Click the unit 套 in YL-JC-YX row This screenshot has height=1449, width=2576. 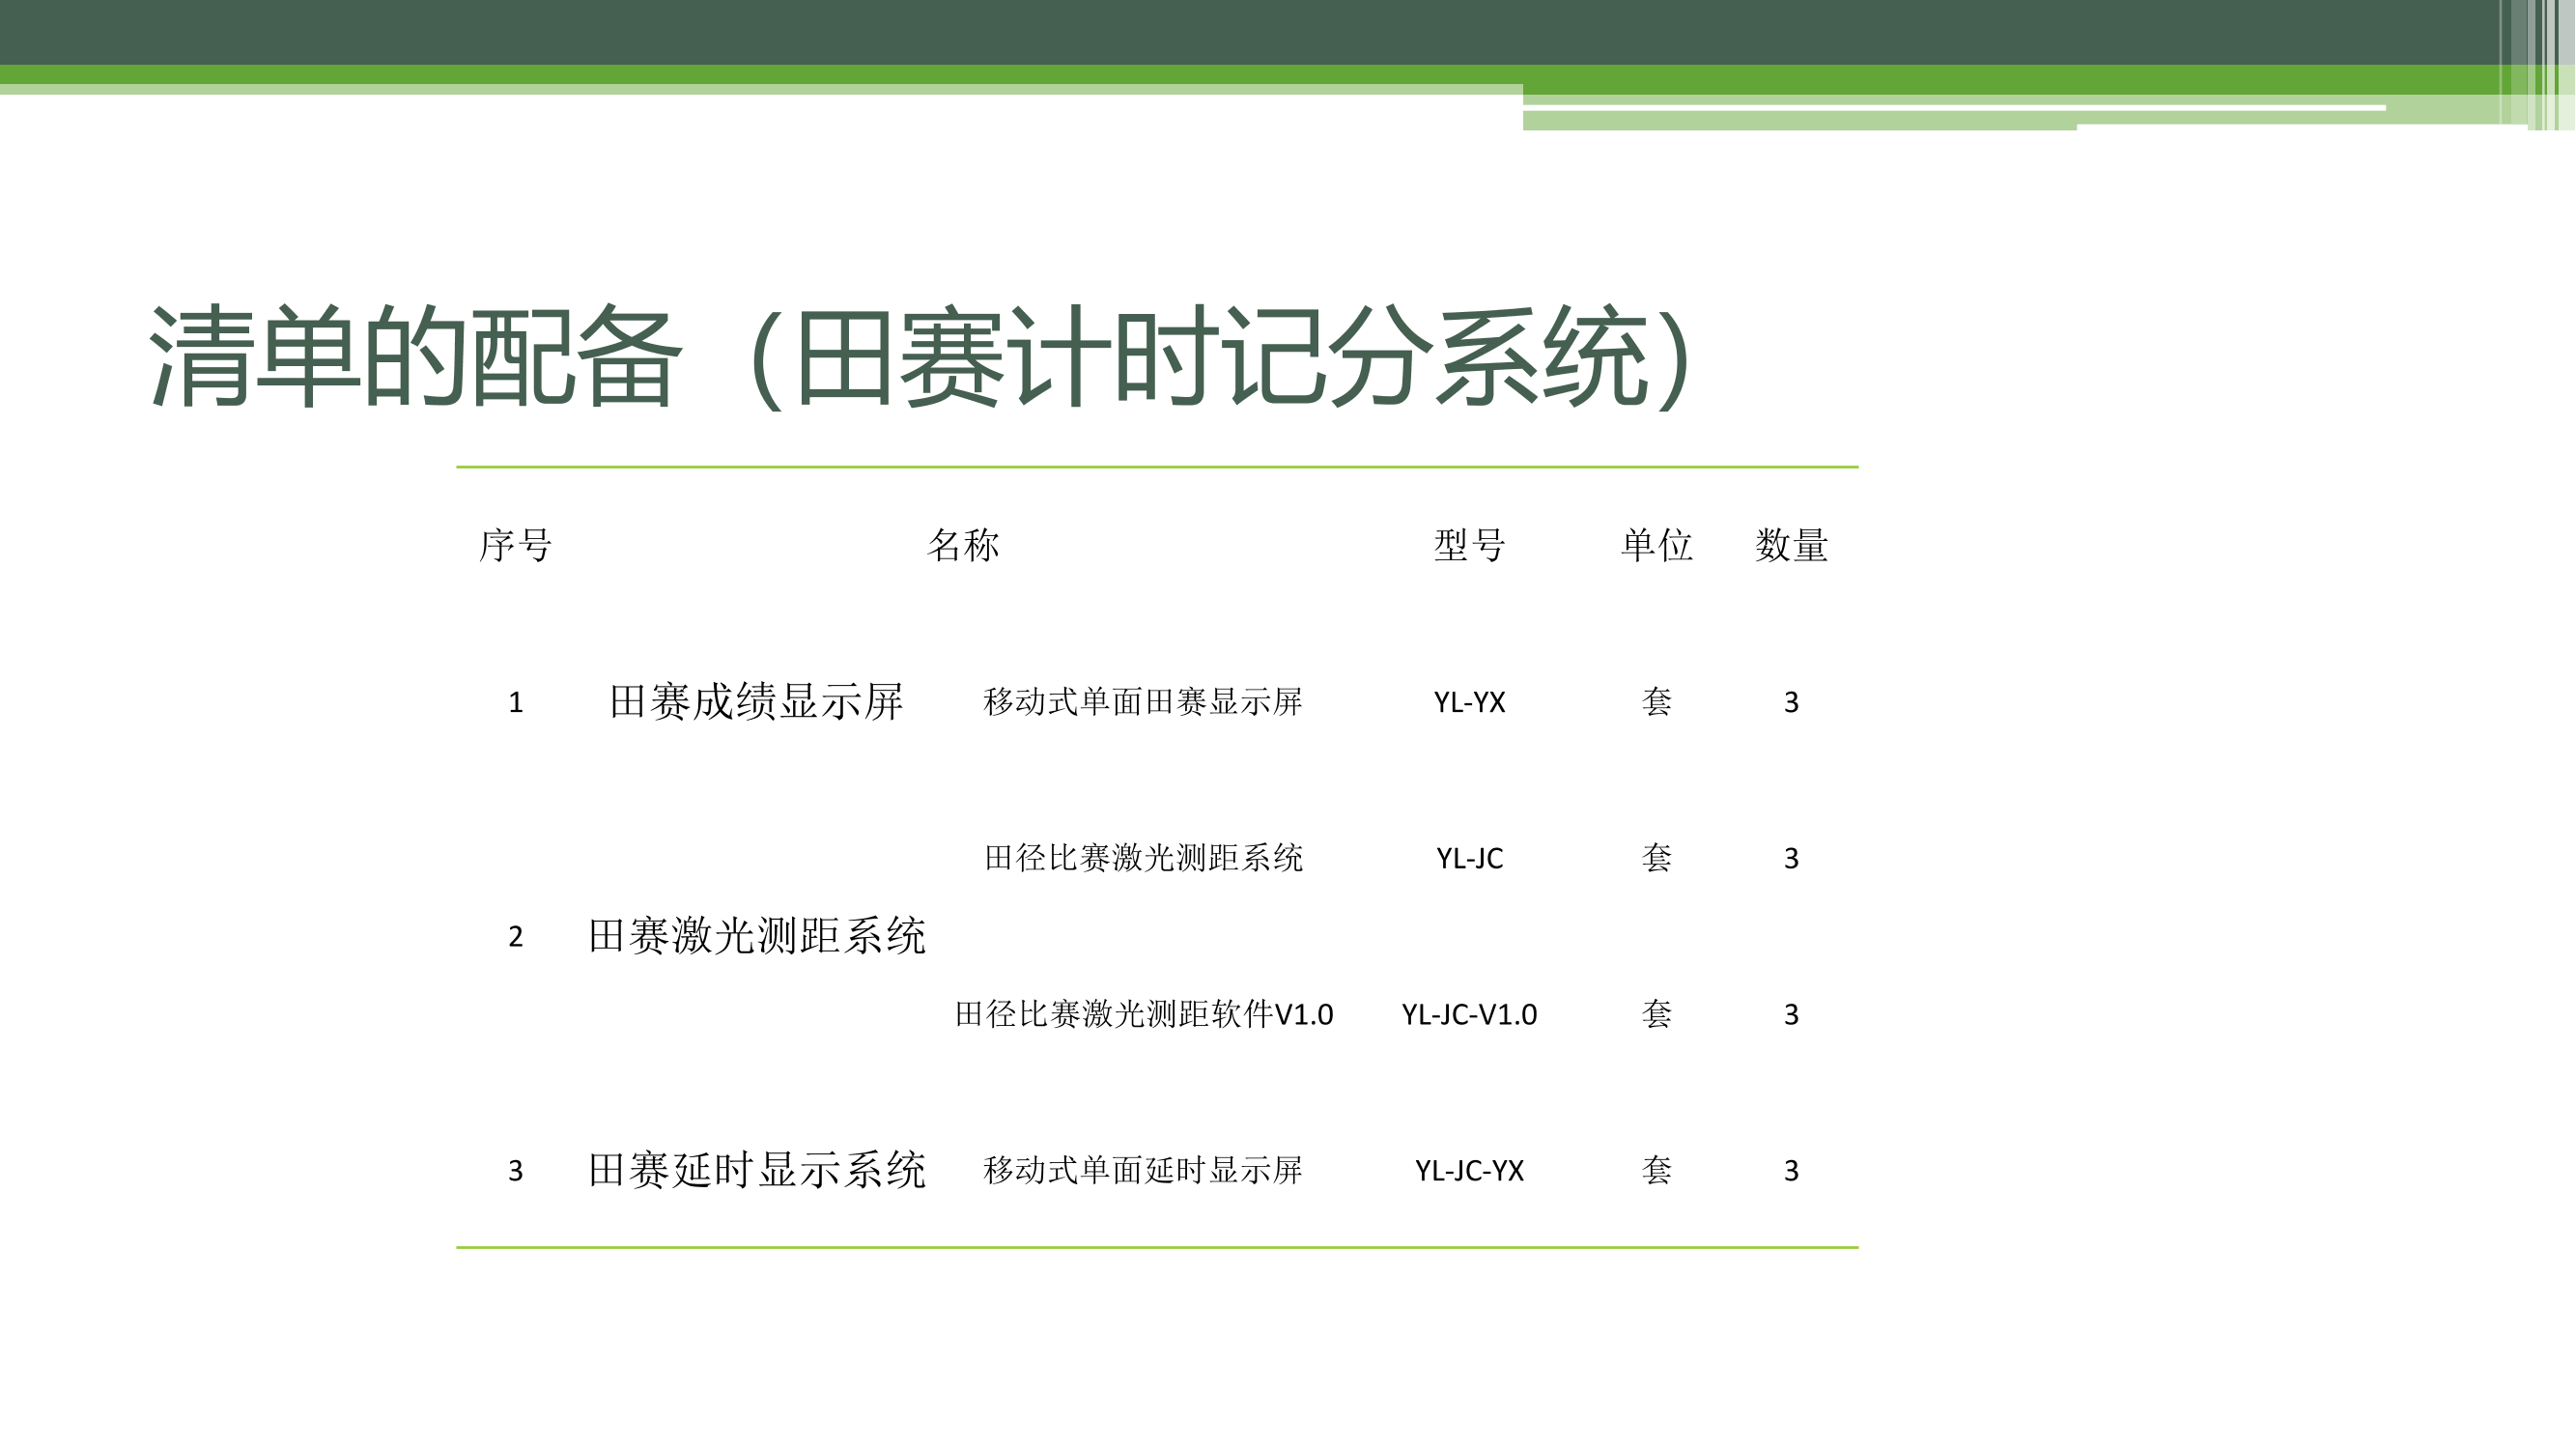[x=1656, y=1169]
